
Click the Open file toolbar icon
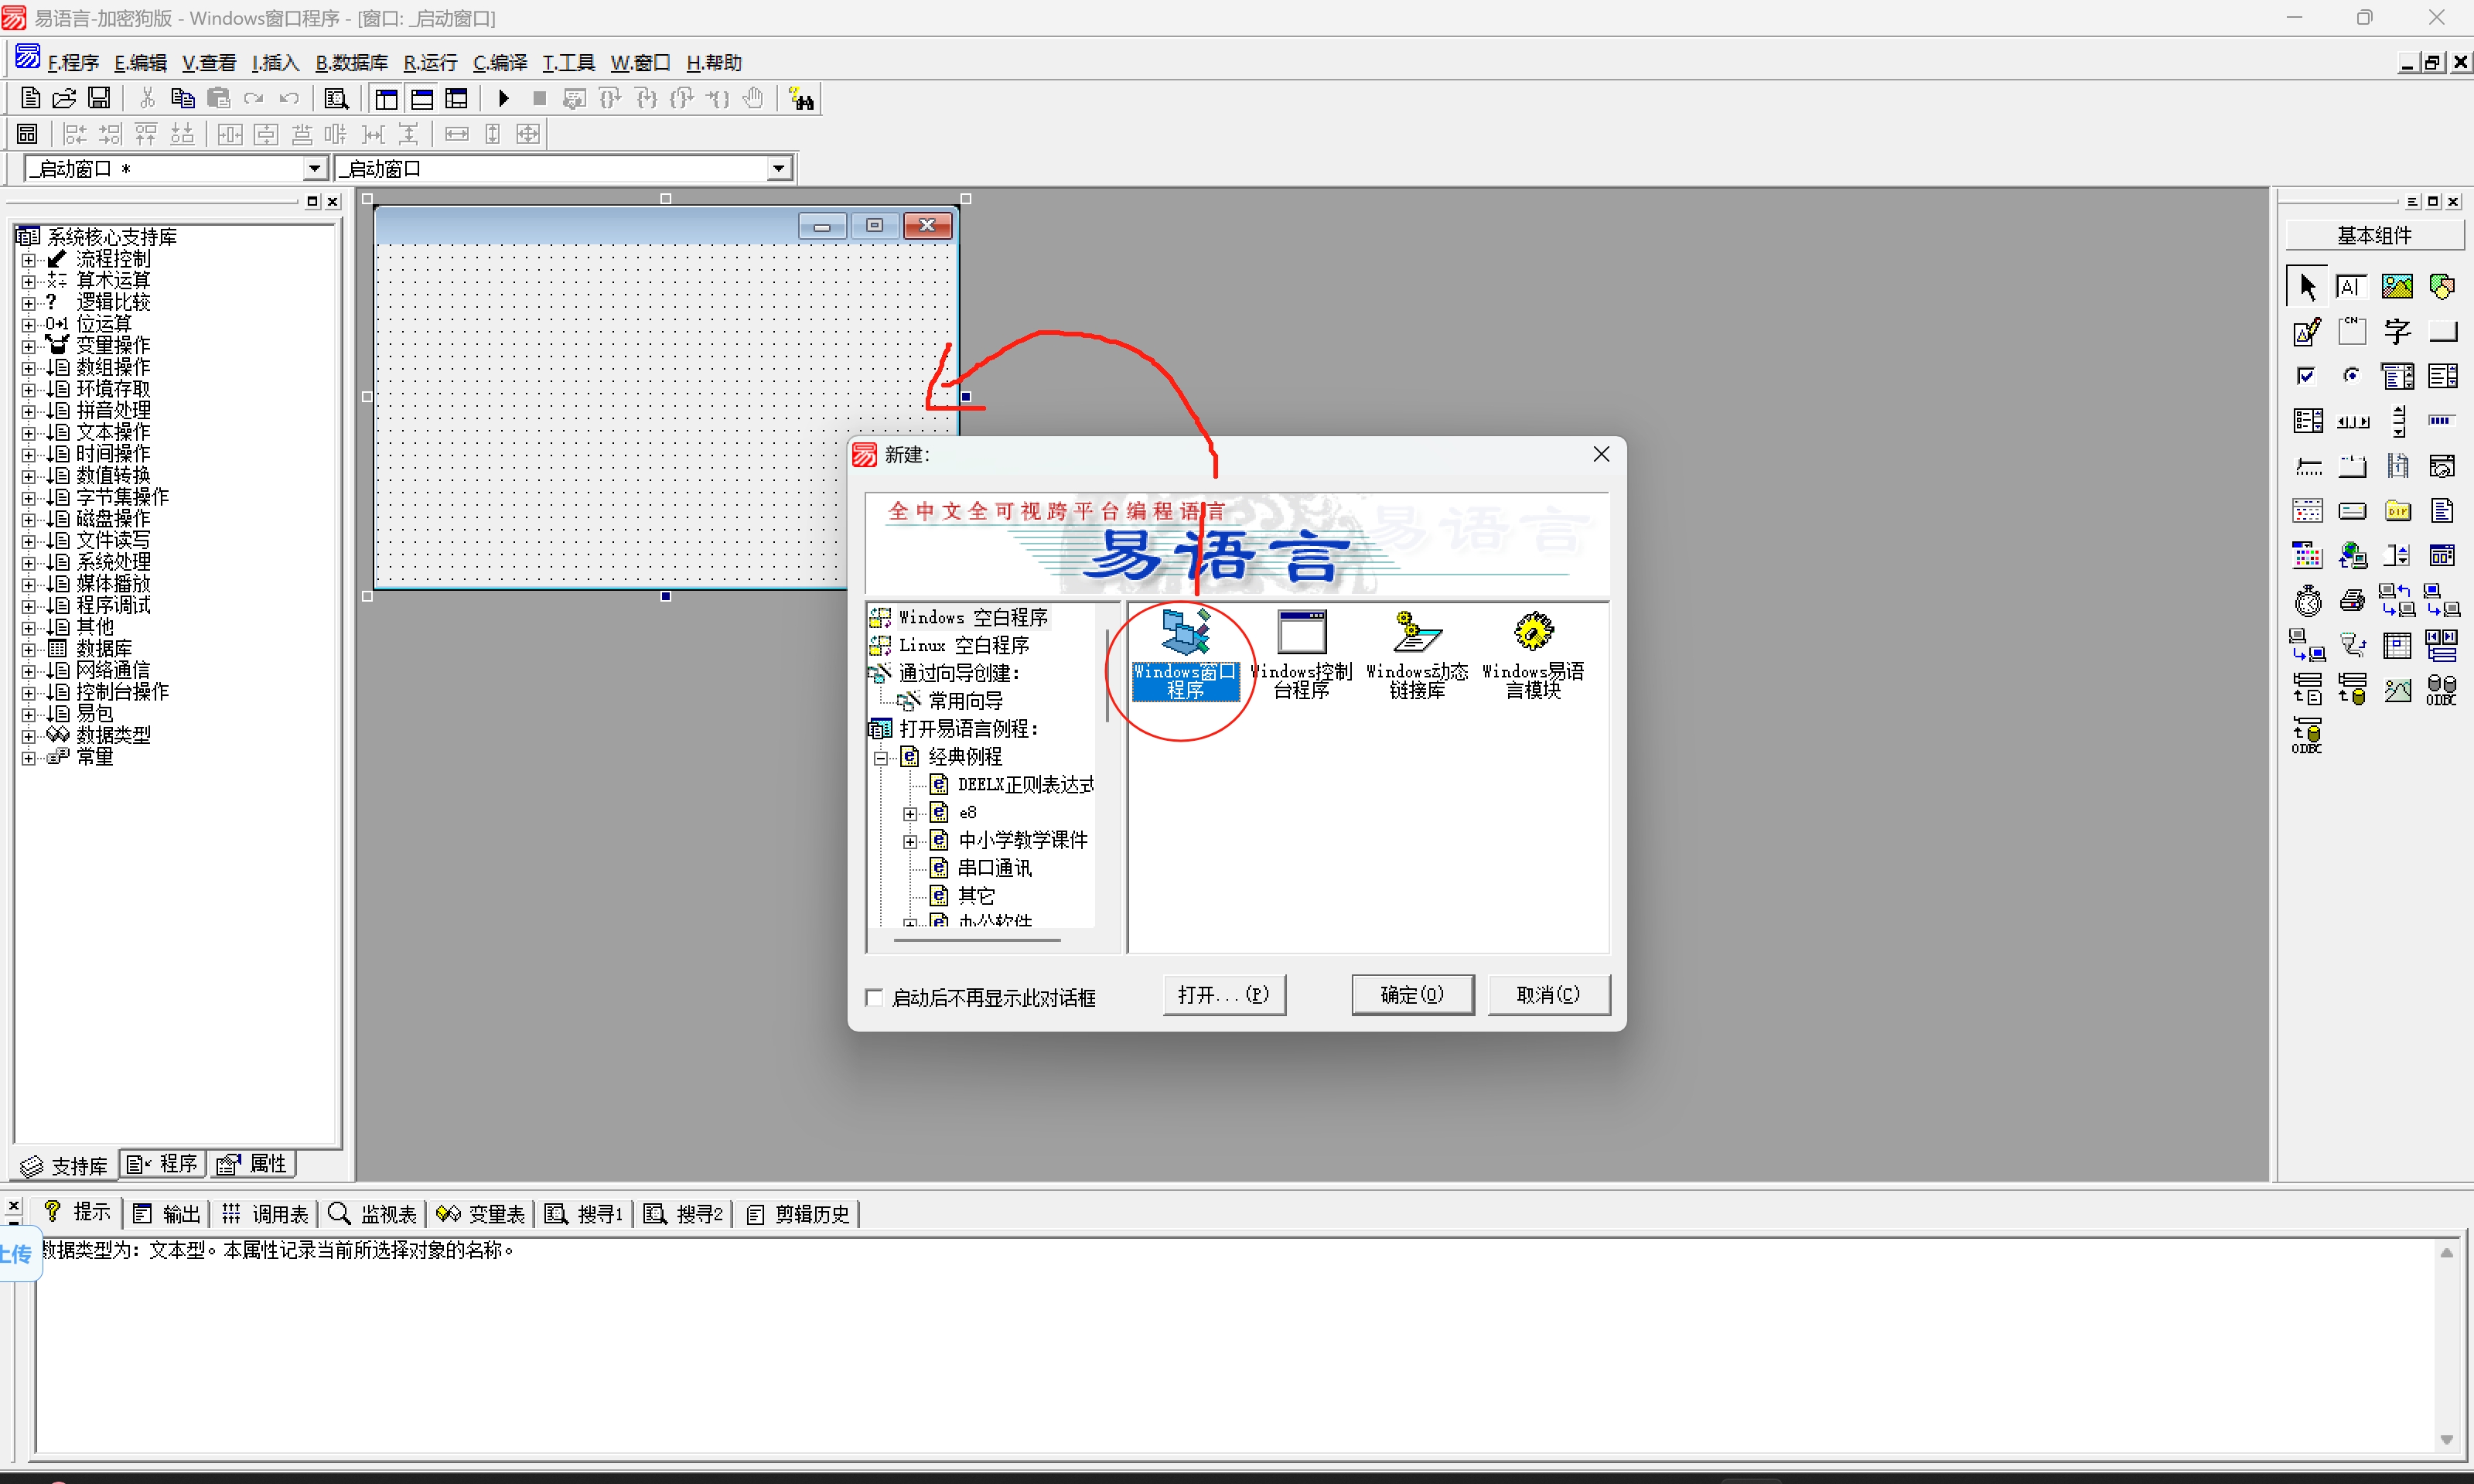(64, 98)
